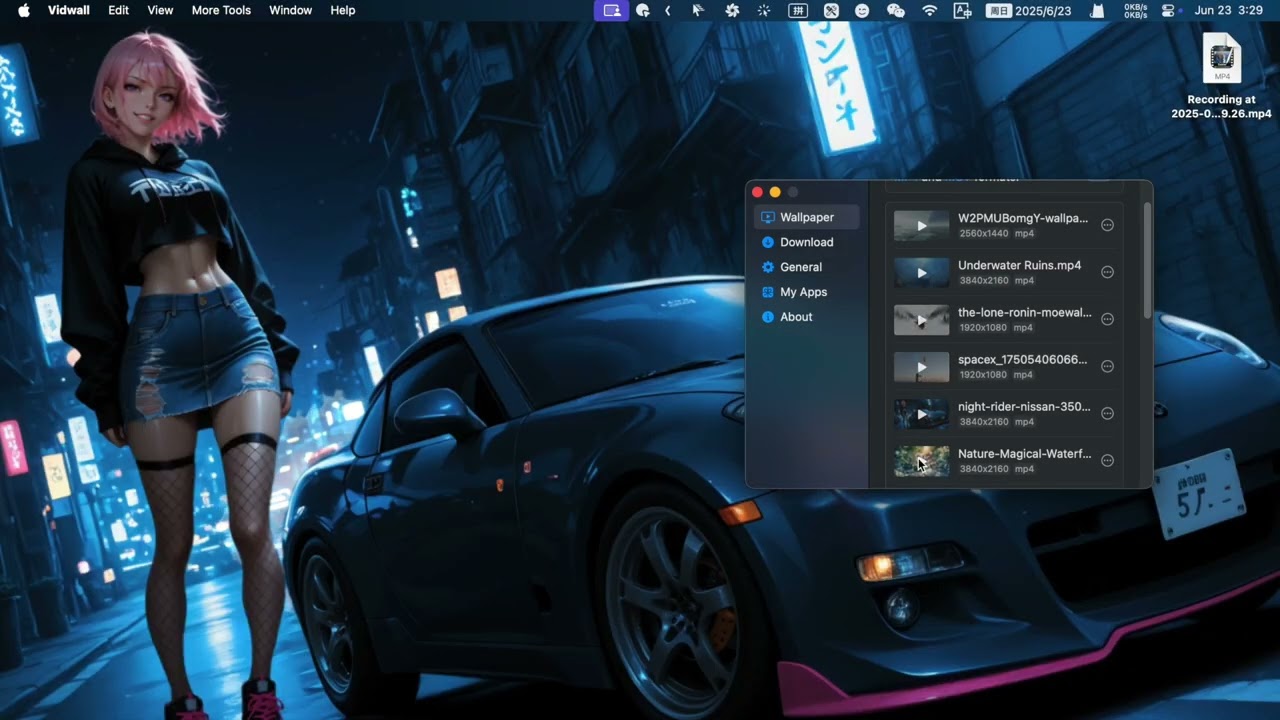Click the crossed tools menu bar icon
Screen dimensions: 1280x720
click(x=831, y=10)
